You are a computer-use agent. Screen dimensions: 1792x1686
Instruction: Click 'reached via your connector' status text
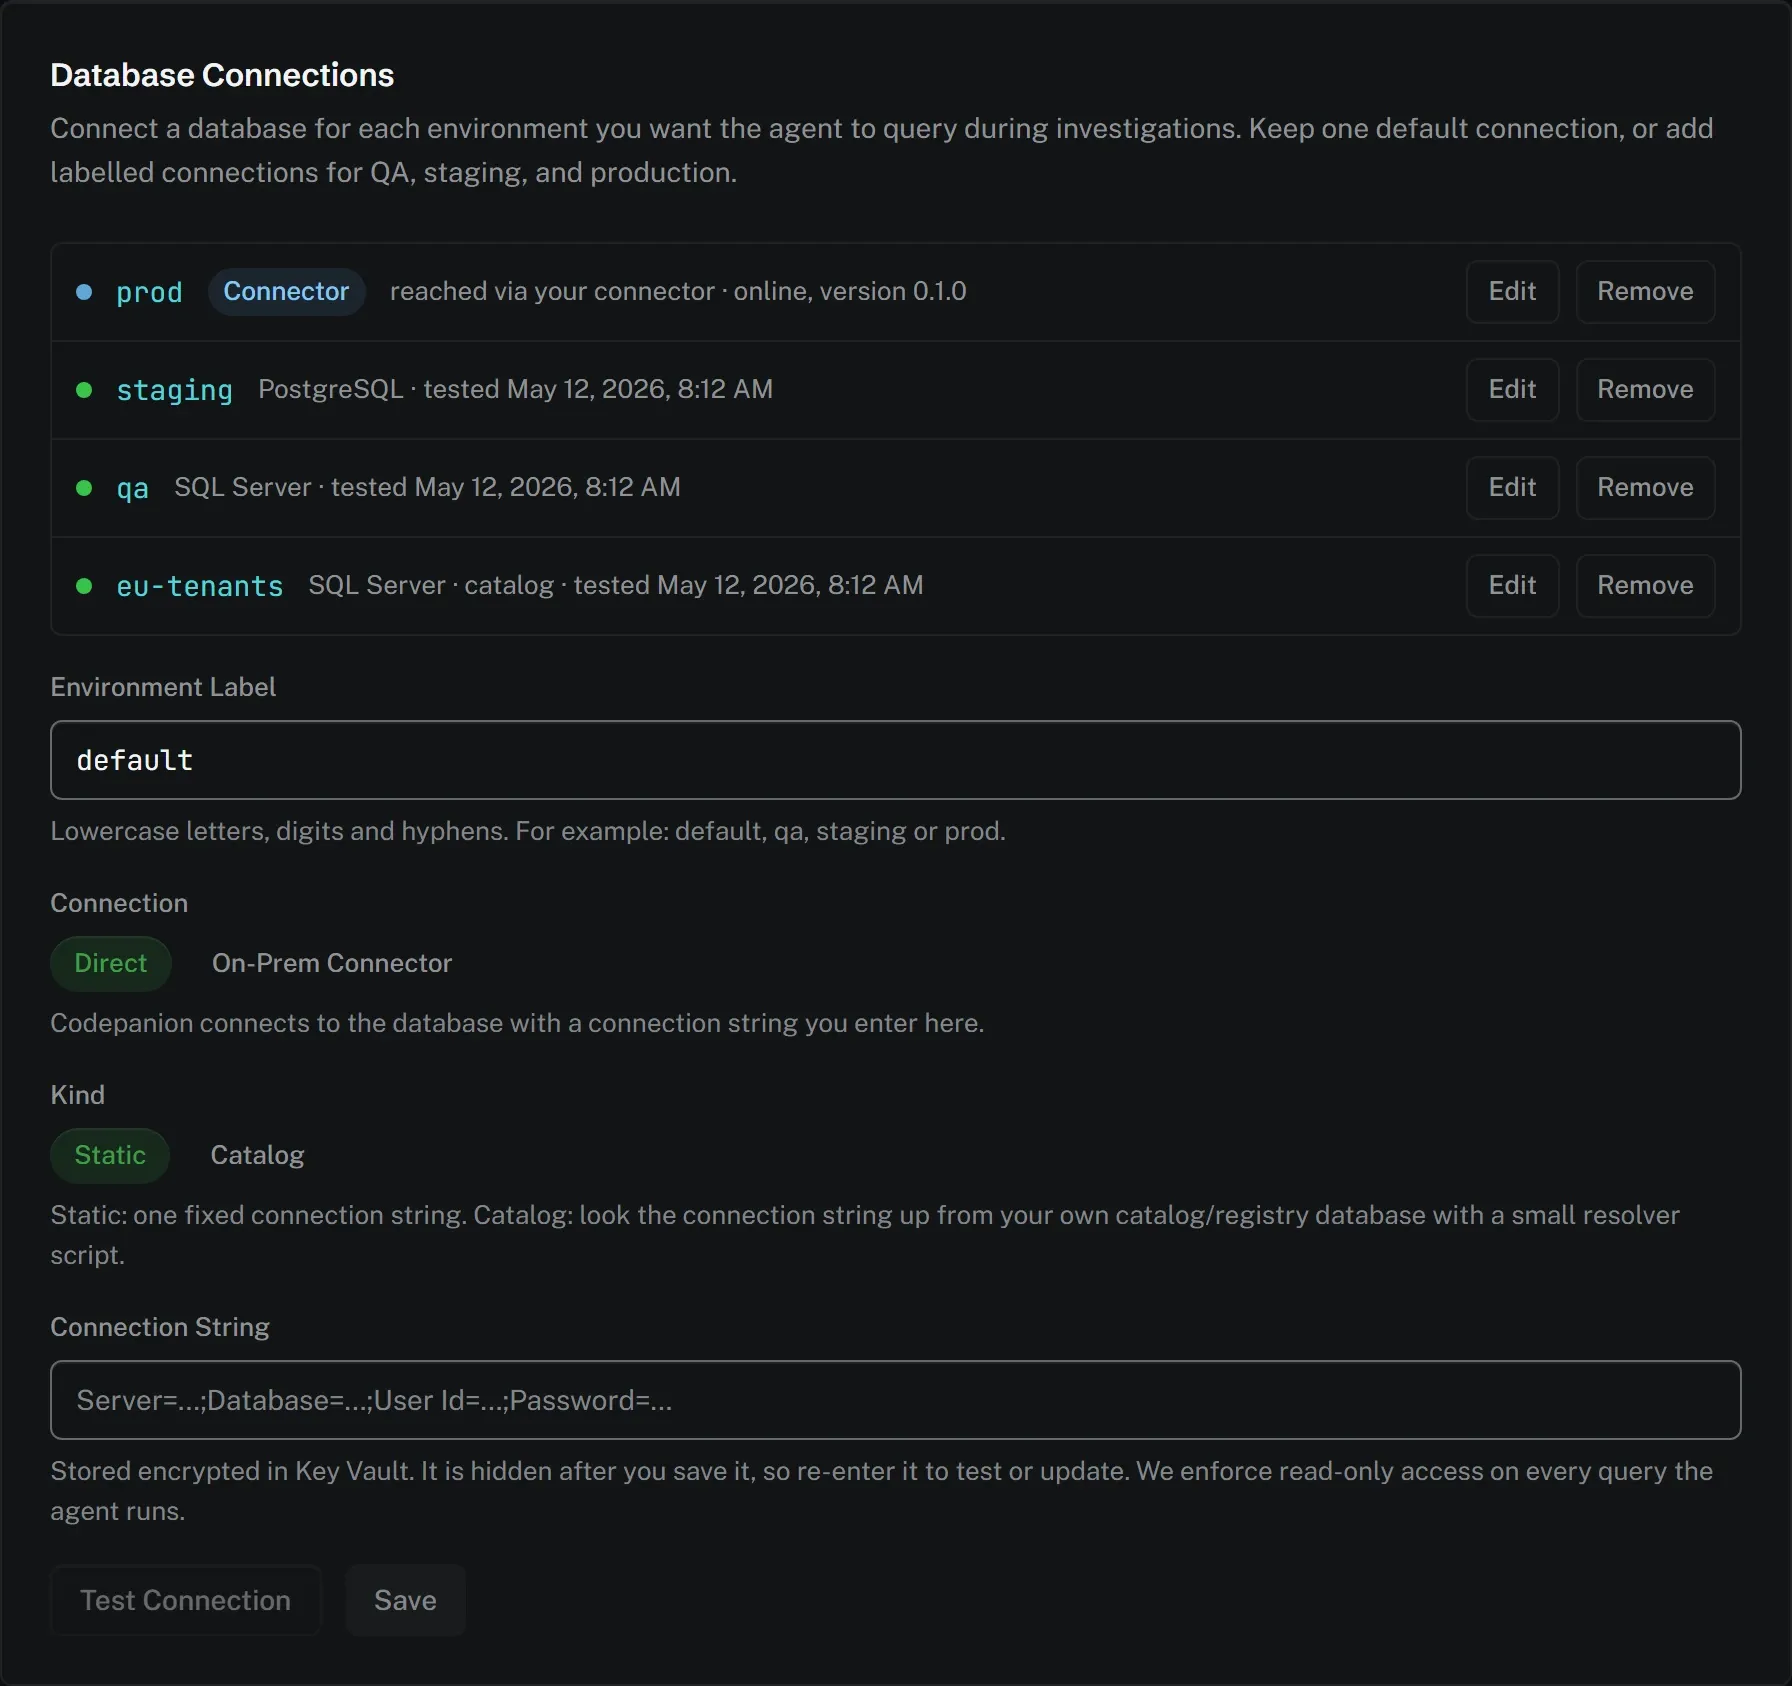click(552, 291)
